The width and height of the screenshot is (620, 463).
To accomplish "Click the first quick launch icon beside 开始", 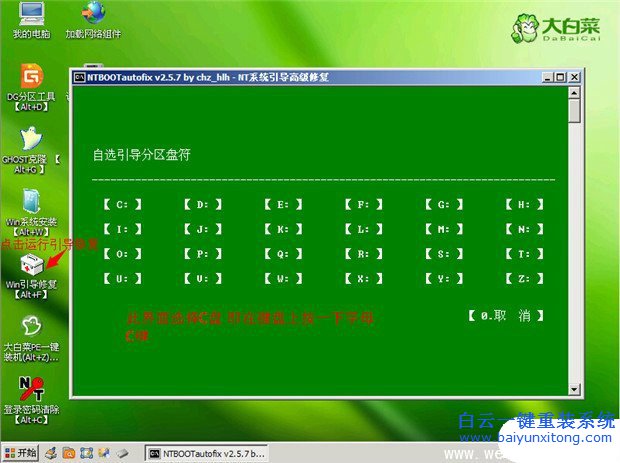I will (51, 454).
